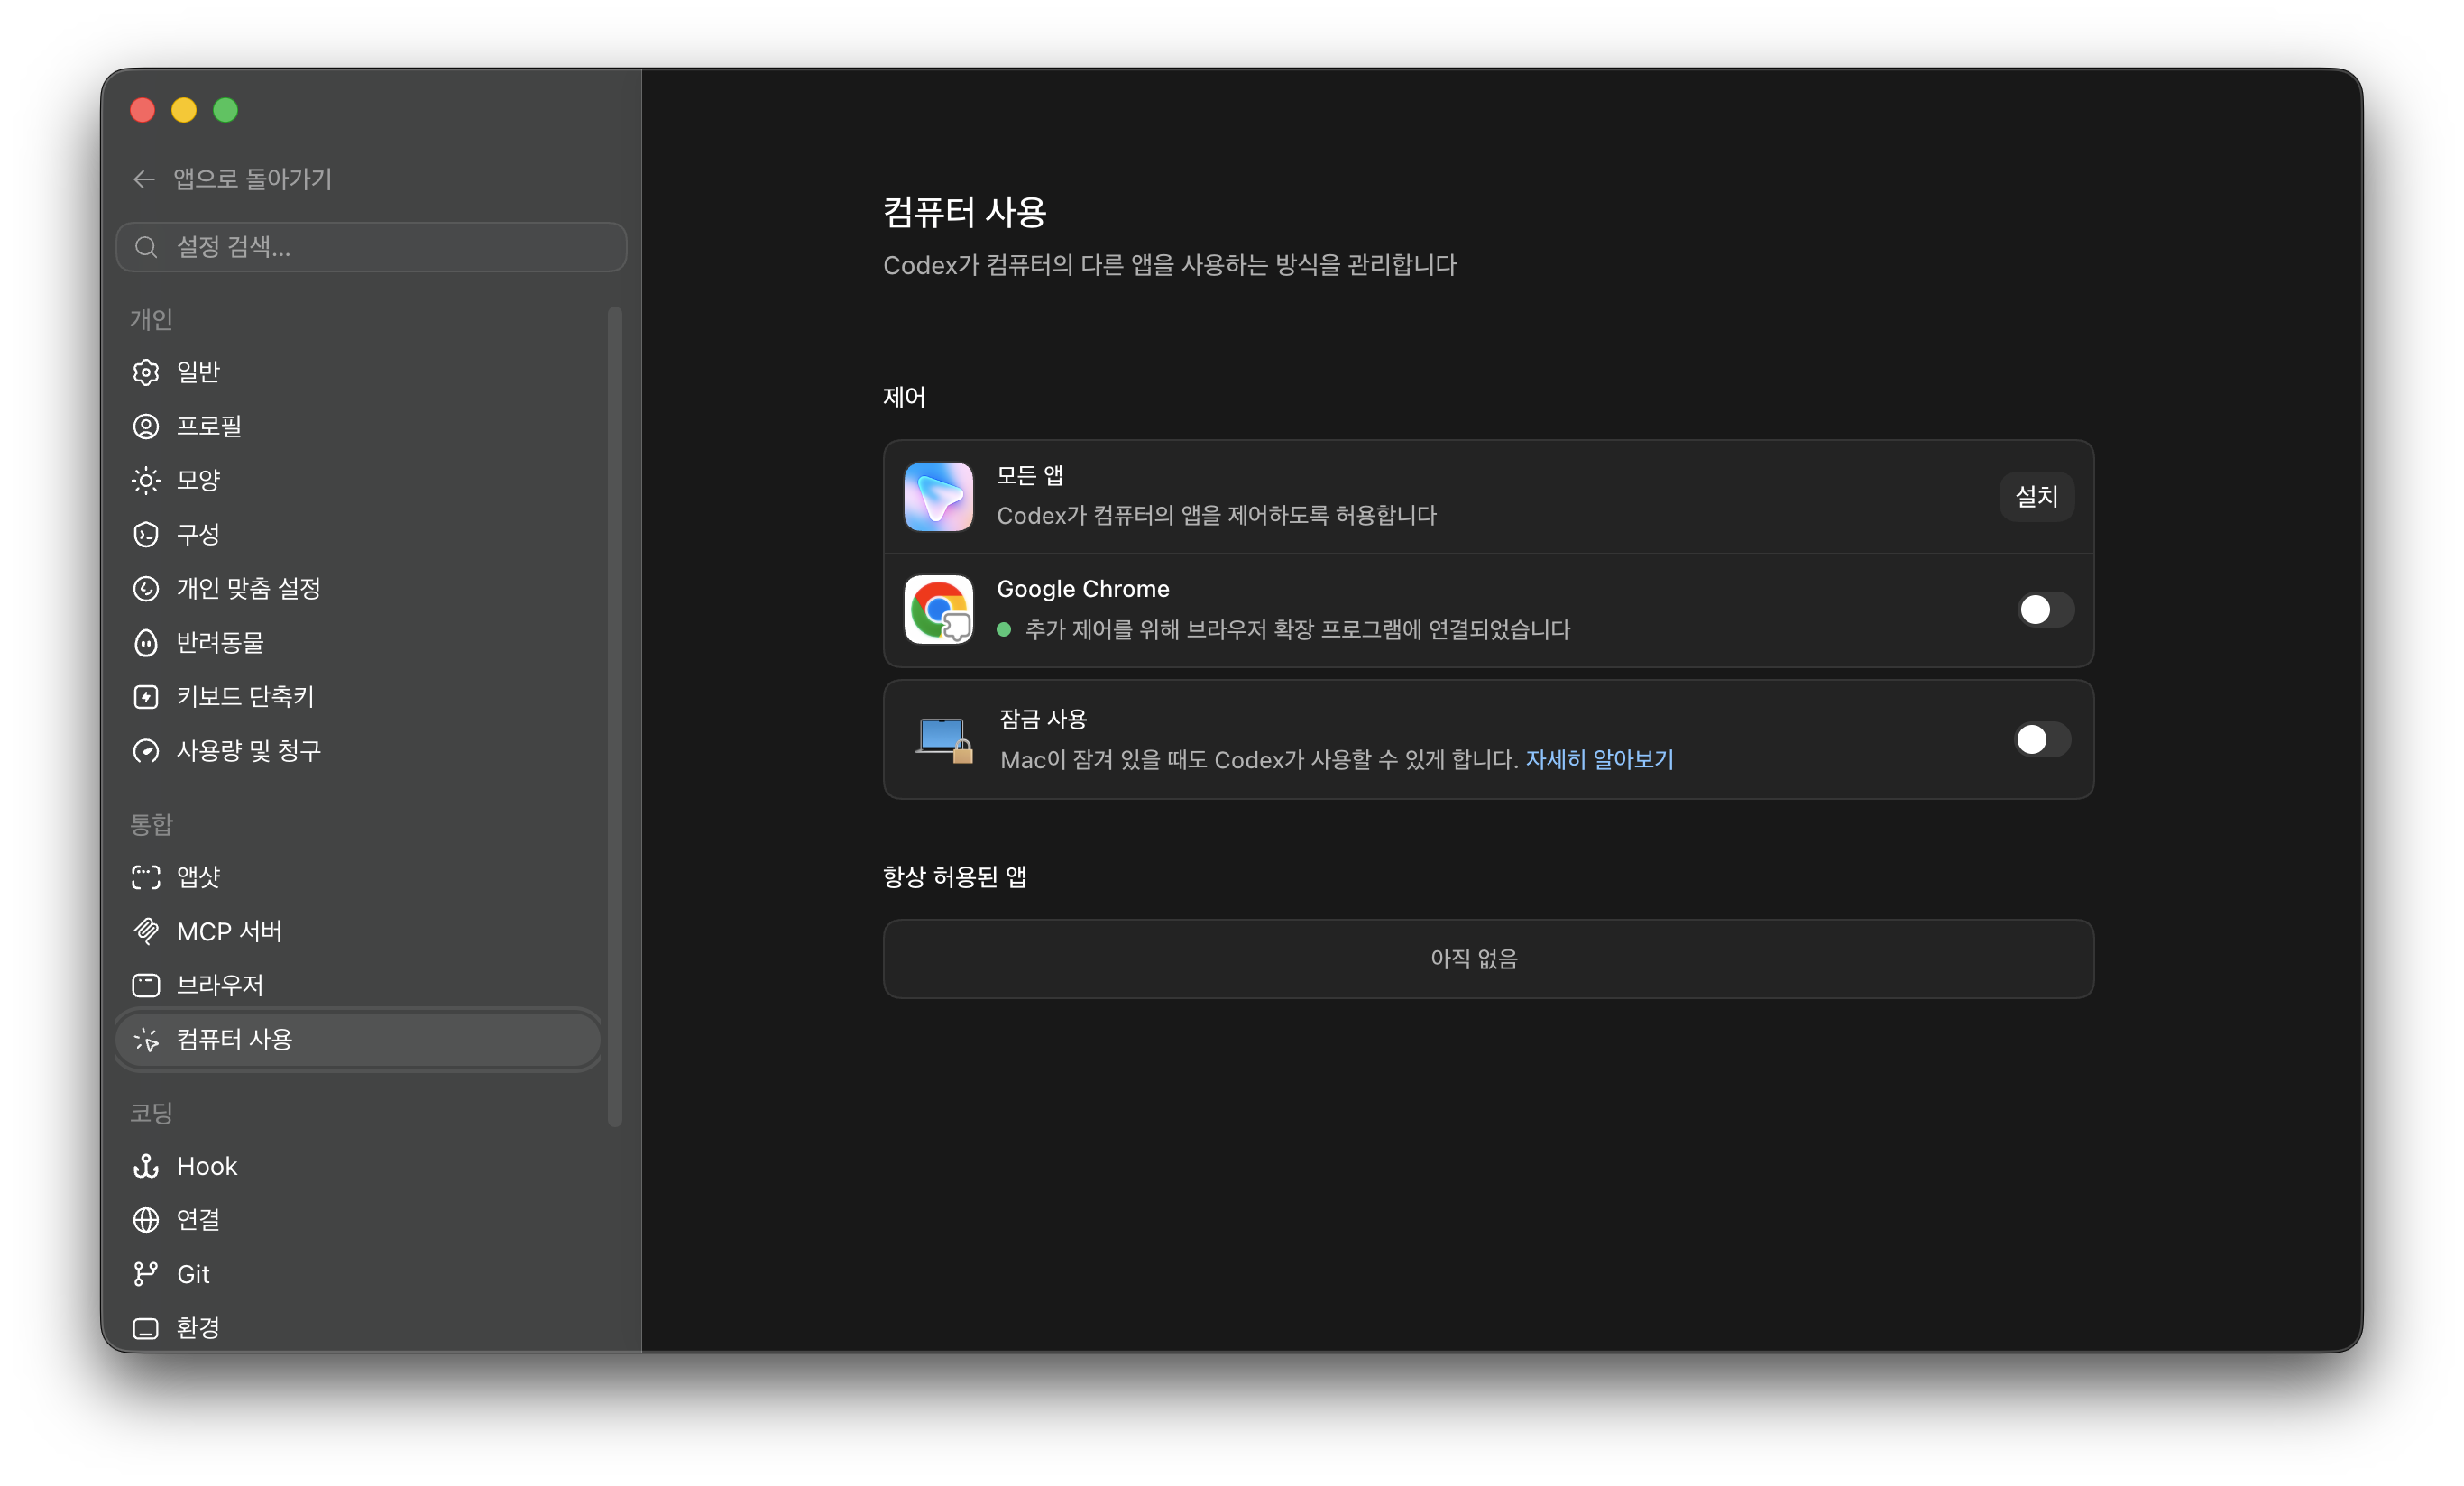Viewport: 2464px width, 1486px height.
Task: Click the 제어 section label
Action: coord(904,397)
